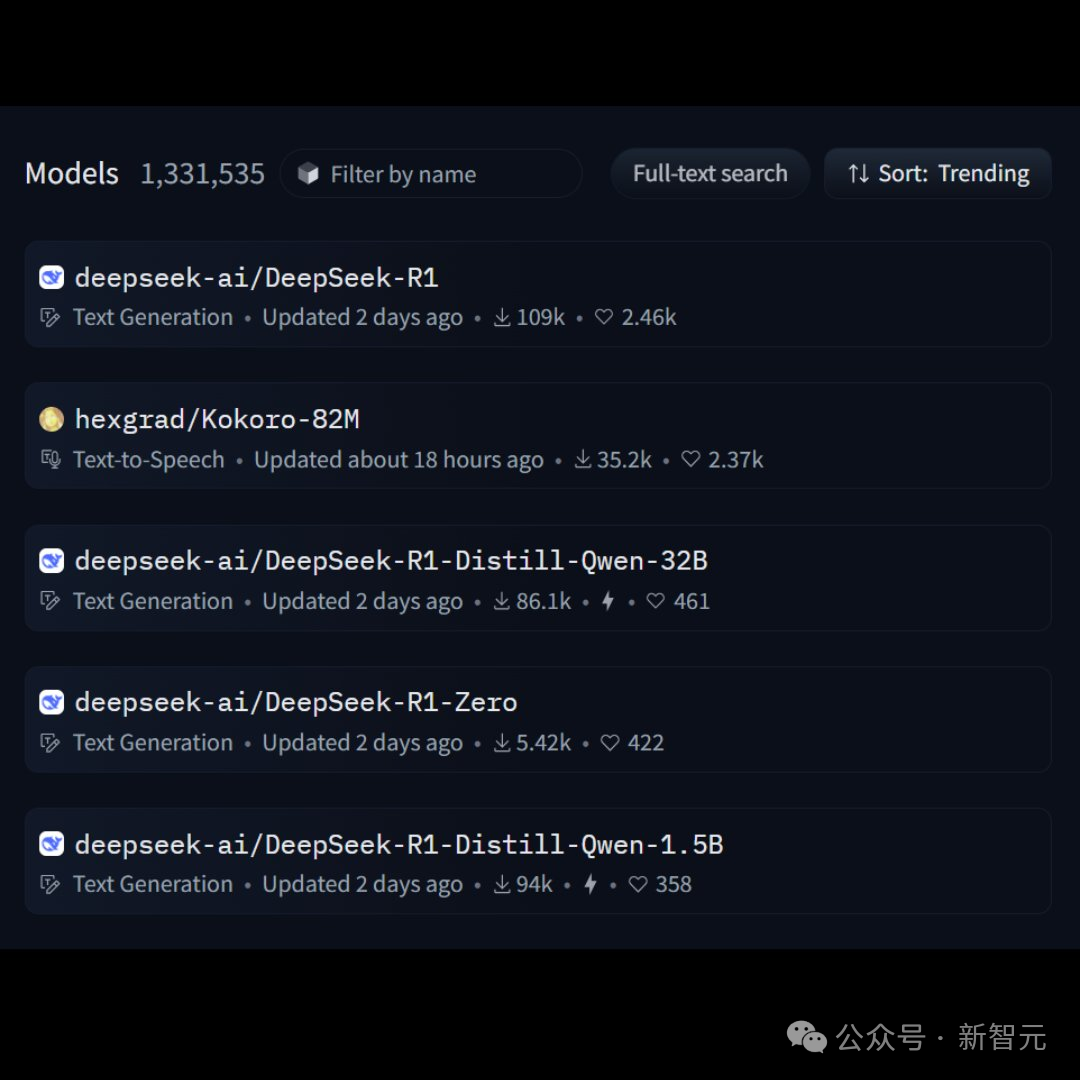Click the download icon next to 86.1k
This screenshot has width=1080, height=1080.
tap(502, 601)
